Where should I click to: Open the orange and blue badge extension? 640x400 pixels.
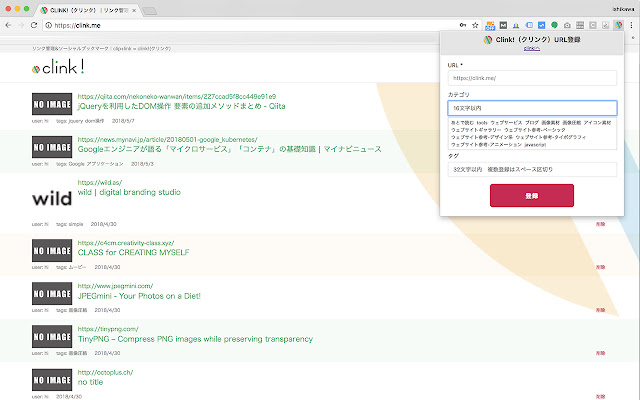[x=490, y=26]
